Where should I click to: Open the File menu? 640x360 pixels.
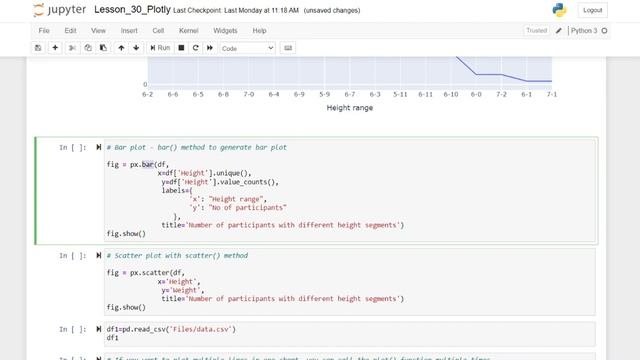pos(44,31)
